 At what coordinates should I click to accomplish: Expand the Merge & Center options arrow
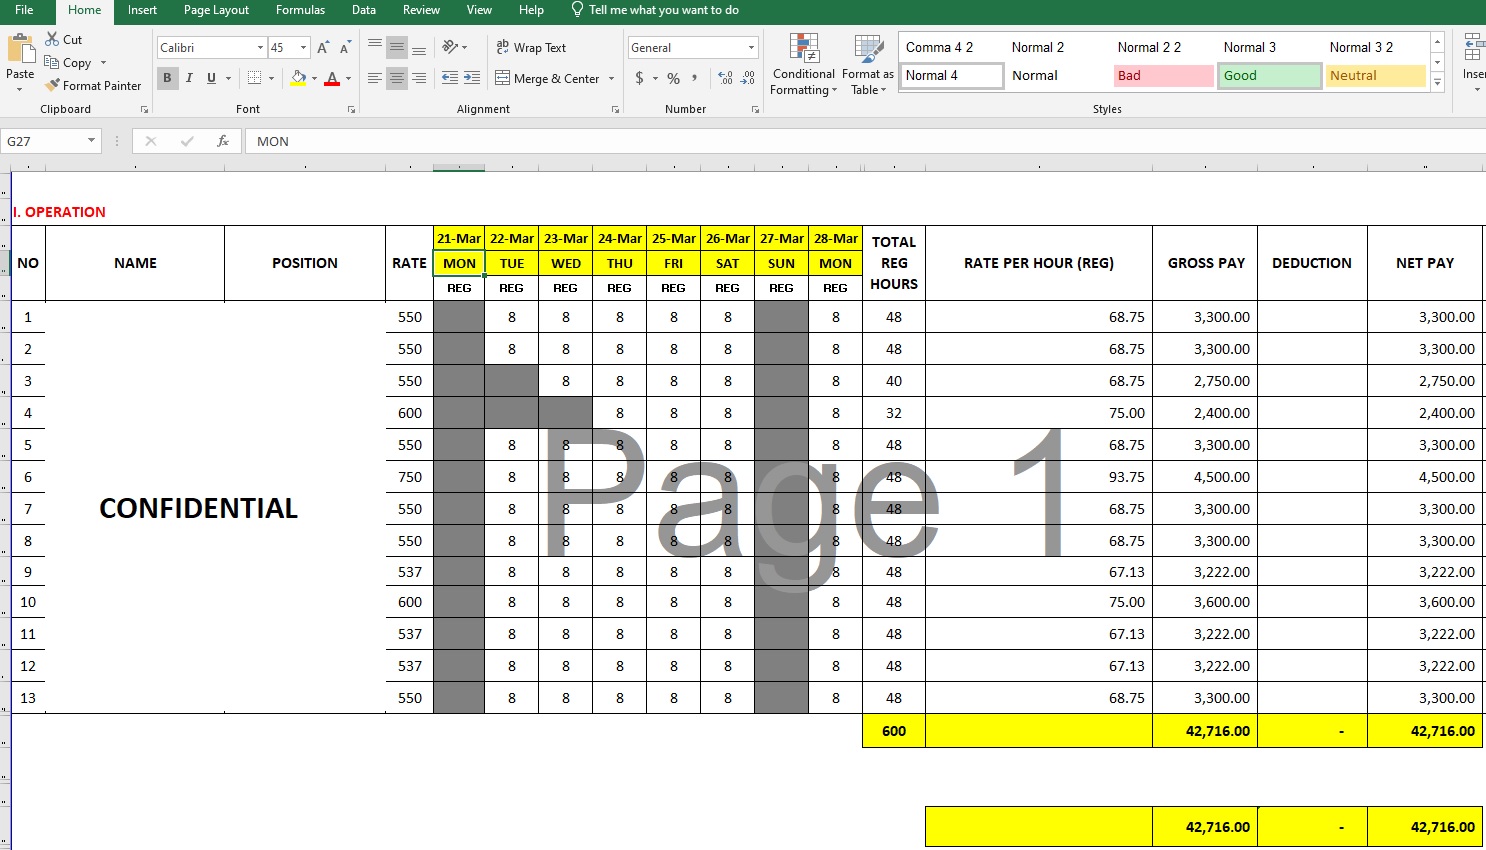click(611, 78)
